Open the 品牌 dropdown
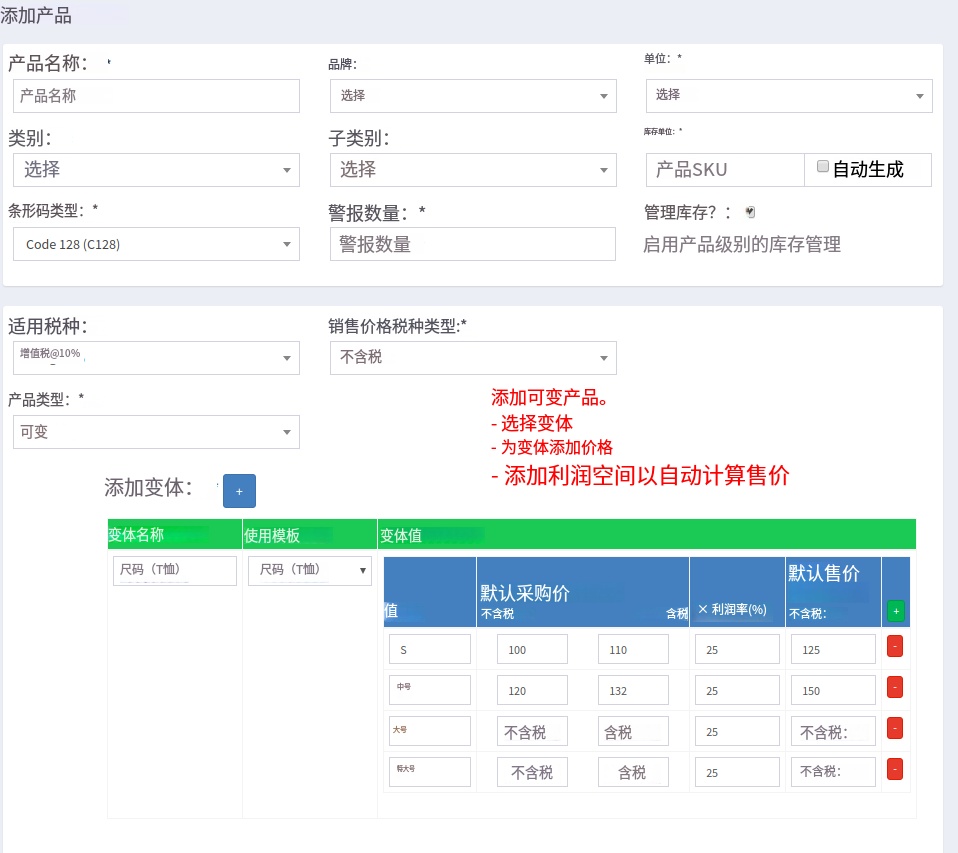The image size is (958, 853). [472, 96]
